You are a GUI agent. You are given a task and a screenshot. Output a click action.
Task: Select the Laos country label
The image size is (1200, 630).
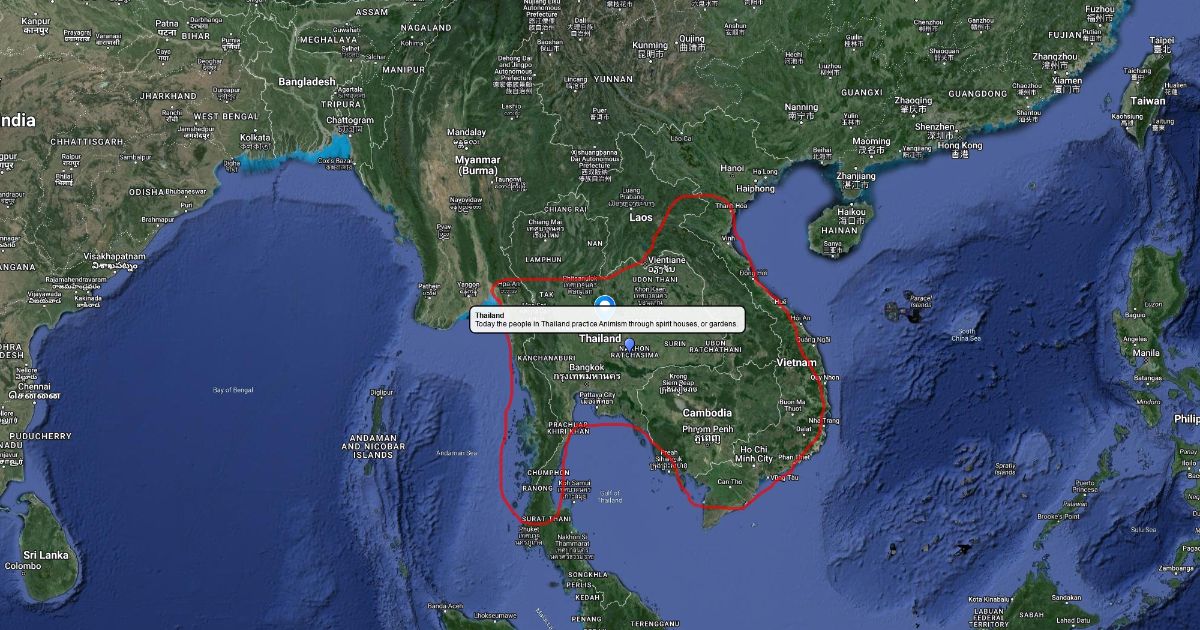pyautogui.click(x=640, y=217)
